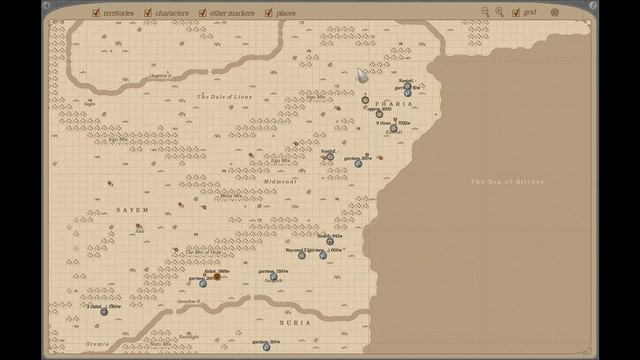
Task: Click 'The Hts. of Hope' label
Action: click(203, 252)
